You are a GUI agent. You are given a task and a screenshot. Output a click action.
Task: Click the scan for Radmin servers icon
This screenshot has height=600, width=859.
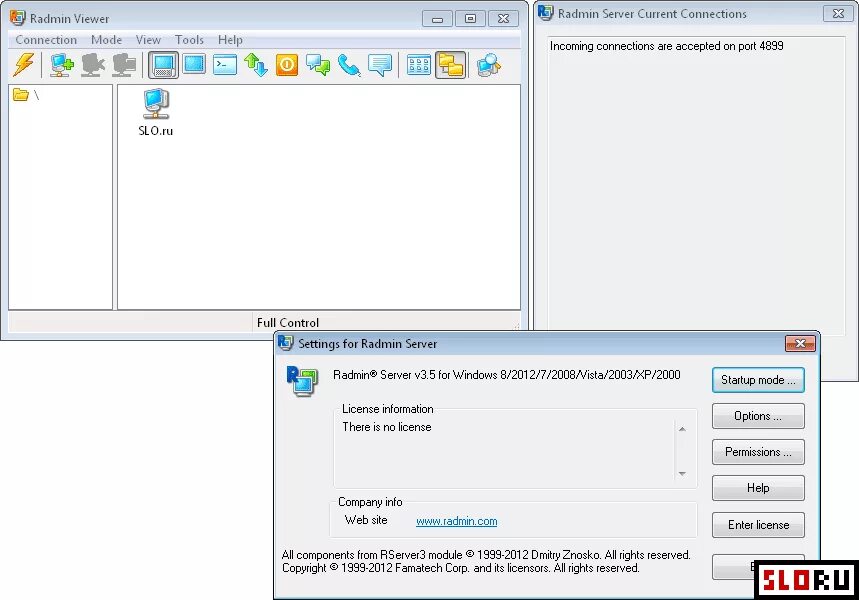pos(489,65)
